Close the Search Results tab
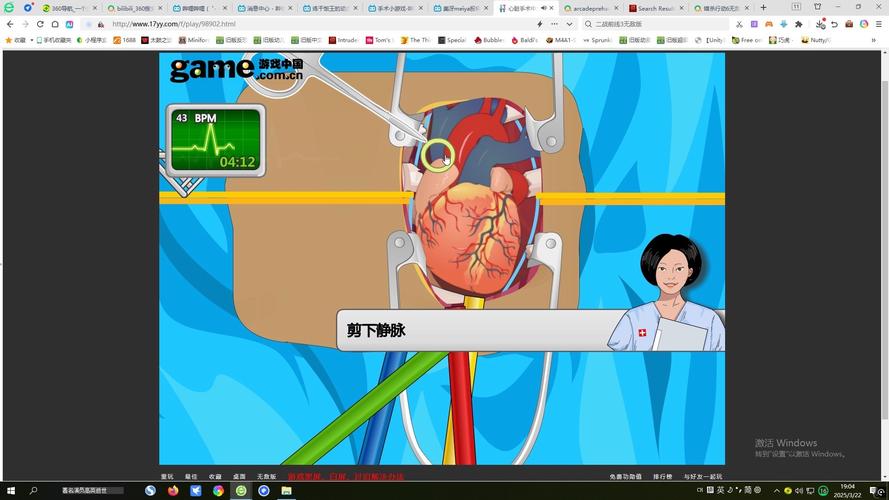The image size is (889, 500). click(681, 8)
